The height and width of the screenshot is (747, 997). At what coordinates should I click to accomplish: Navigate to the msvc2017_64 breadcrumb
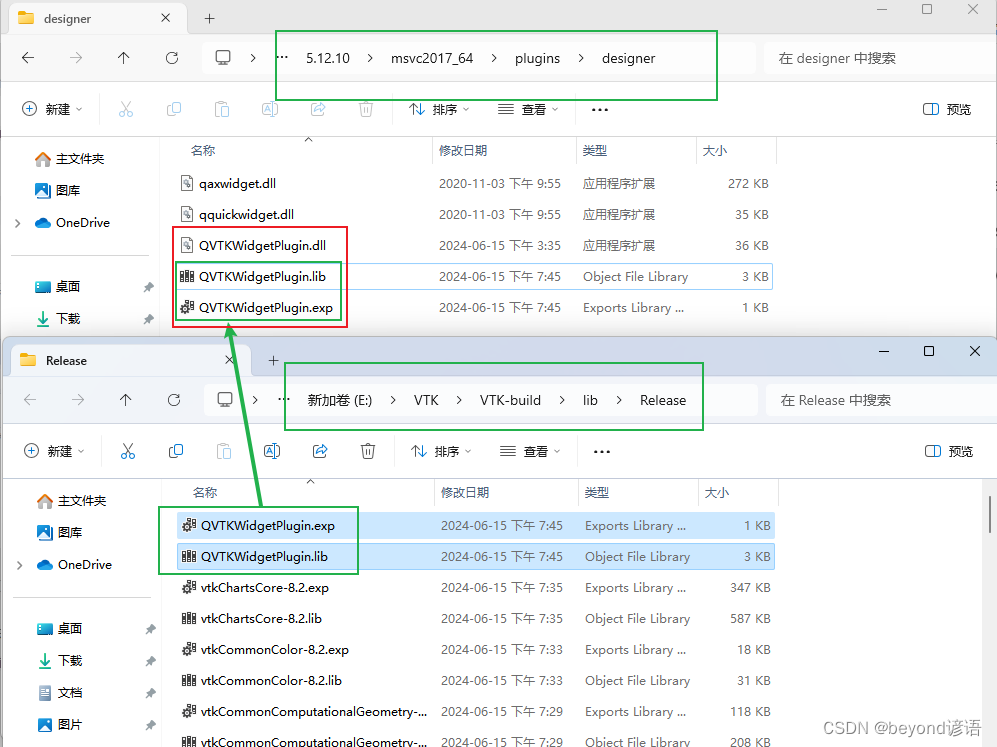tap(432, 58)
